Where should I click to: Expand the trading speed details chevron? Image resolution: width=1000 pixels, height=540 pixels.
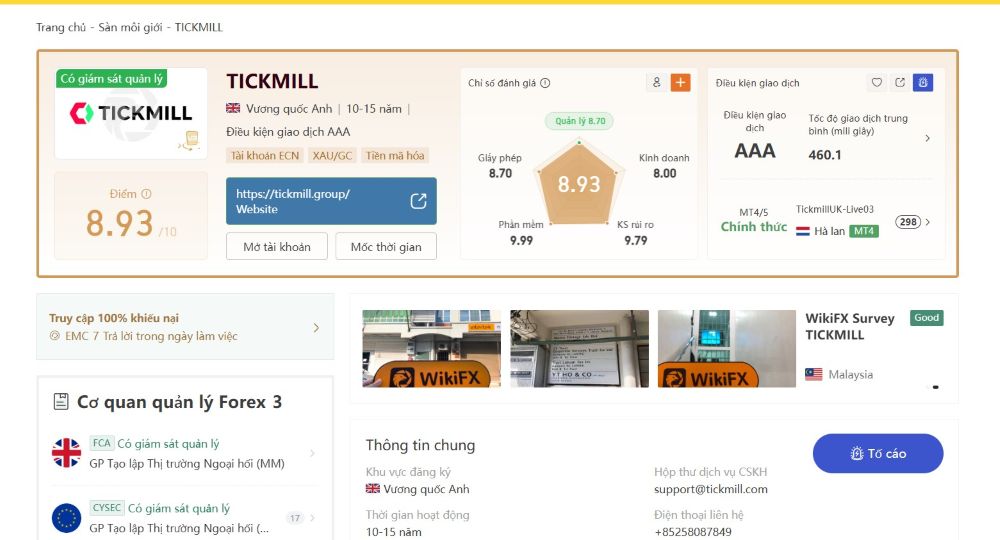(927, 138)
